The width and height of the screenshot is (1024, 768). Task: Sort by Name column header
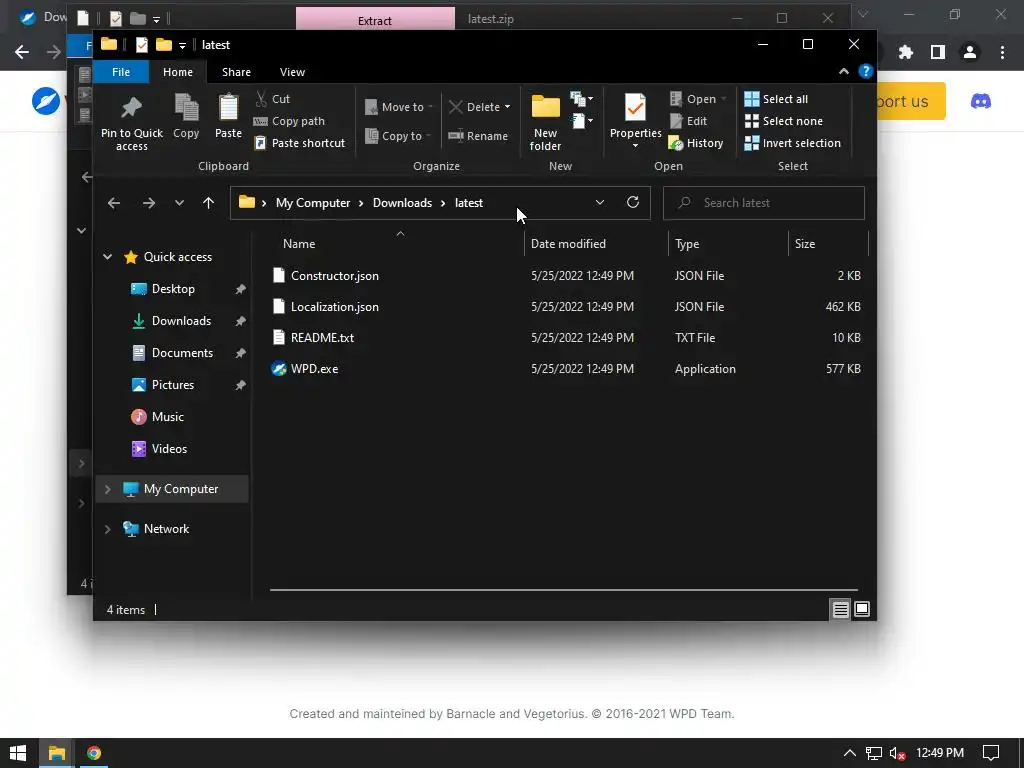click(299, 244)
